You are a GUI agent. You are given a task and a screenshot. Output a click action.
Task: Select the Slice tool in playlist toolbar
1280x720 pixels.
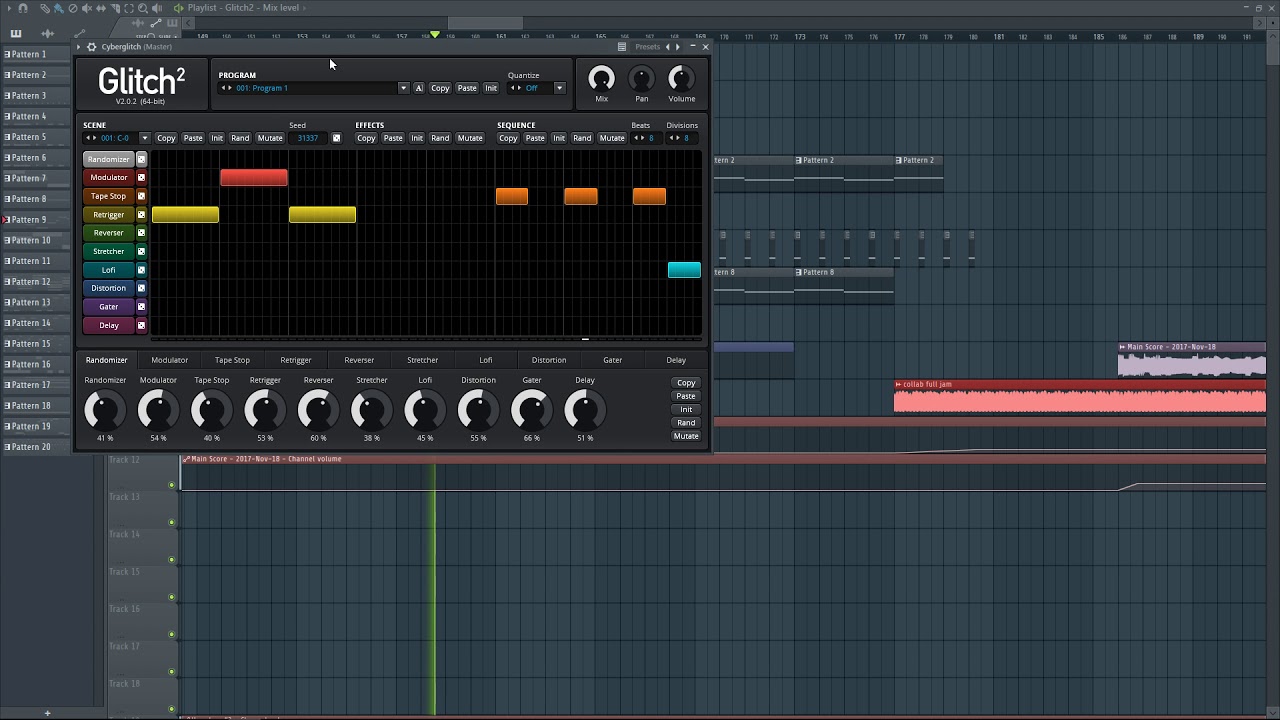click(115, 8)
